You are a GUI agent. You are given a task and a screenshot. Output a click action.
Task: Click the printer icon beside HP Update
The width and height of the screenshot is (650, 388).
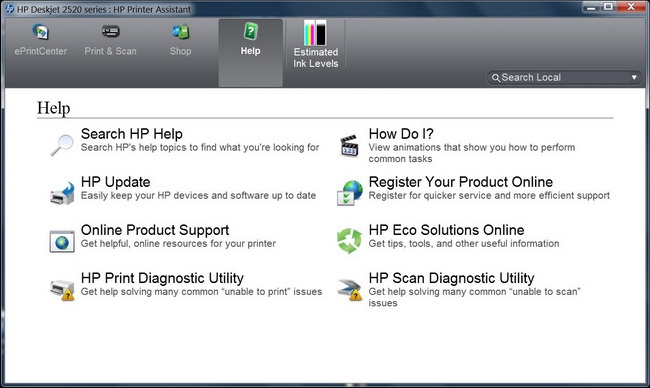62,193
